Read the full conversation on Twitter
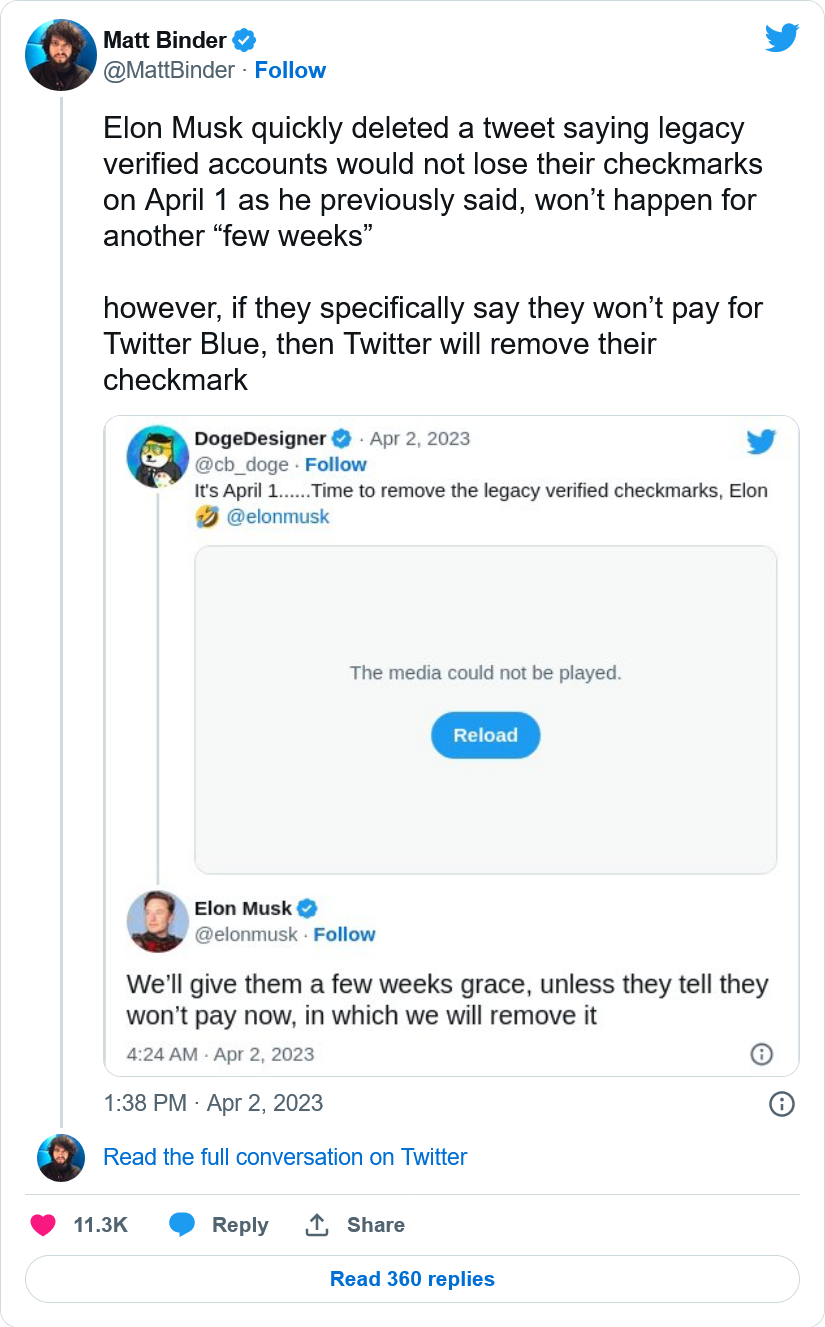 coord(285,1157)
